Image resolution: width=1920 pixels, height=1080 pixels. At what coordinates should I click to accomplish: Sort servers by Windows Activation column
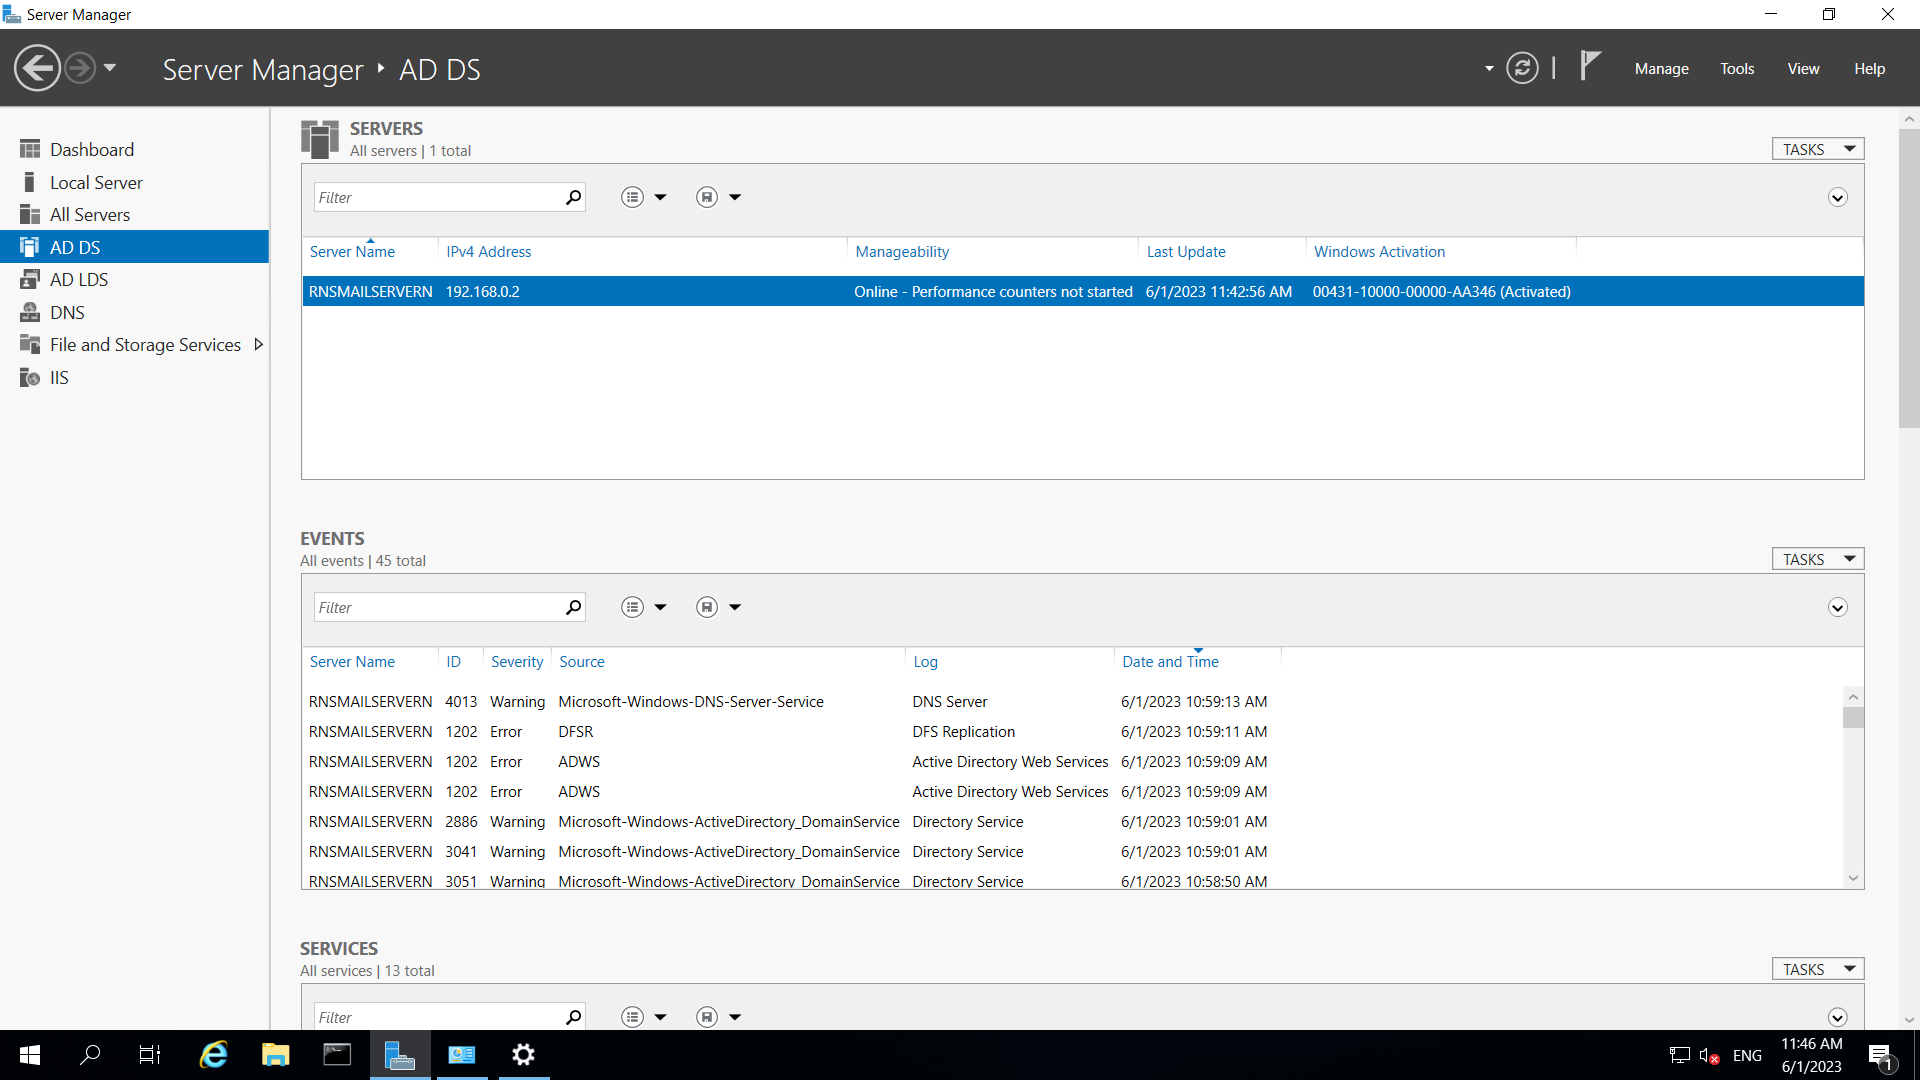tap(1379, 252)
